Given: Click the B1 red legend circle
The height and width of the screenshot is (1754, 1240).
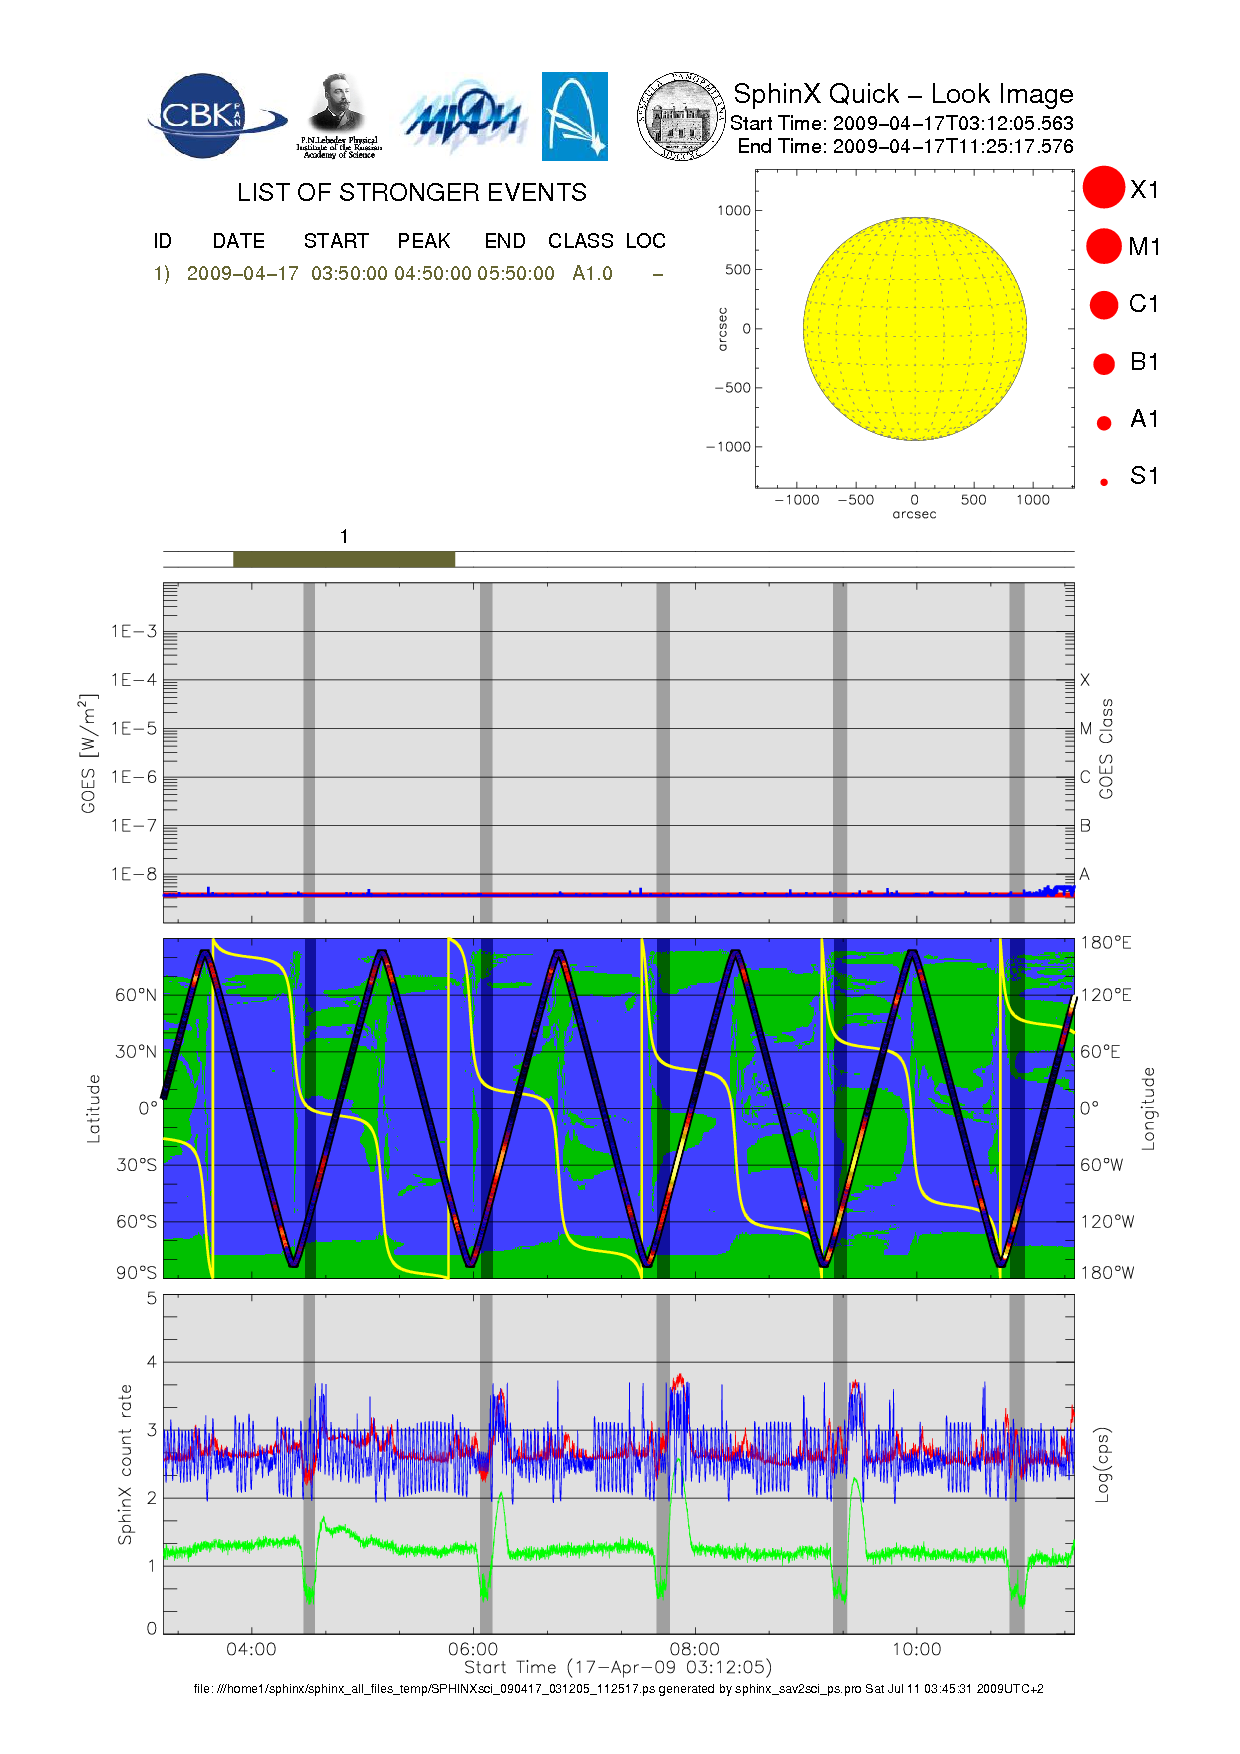Looking at the screenshot, I should [1104, 363].
